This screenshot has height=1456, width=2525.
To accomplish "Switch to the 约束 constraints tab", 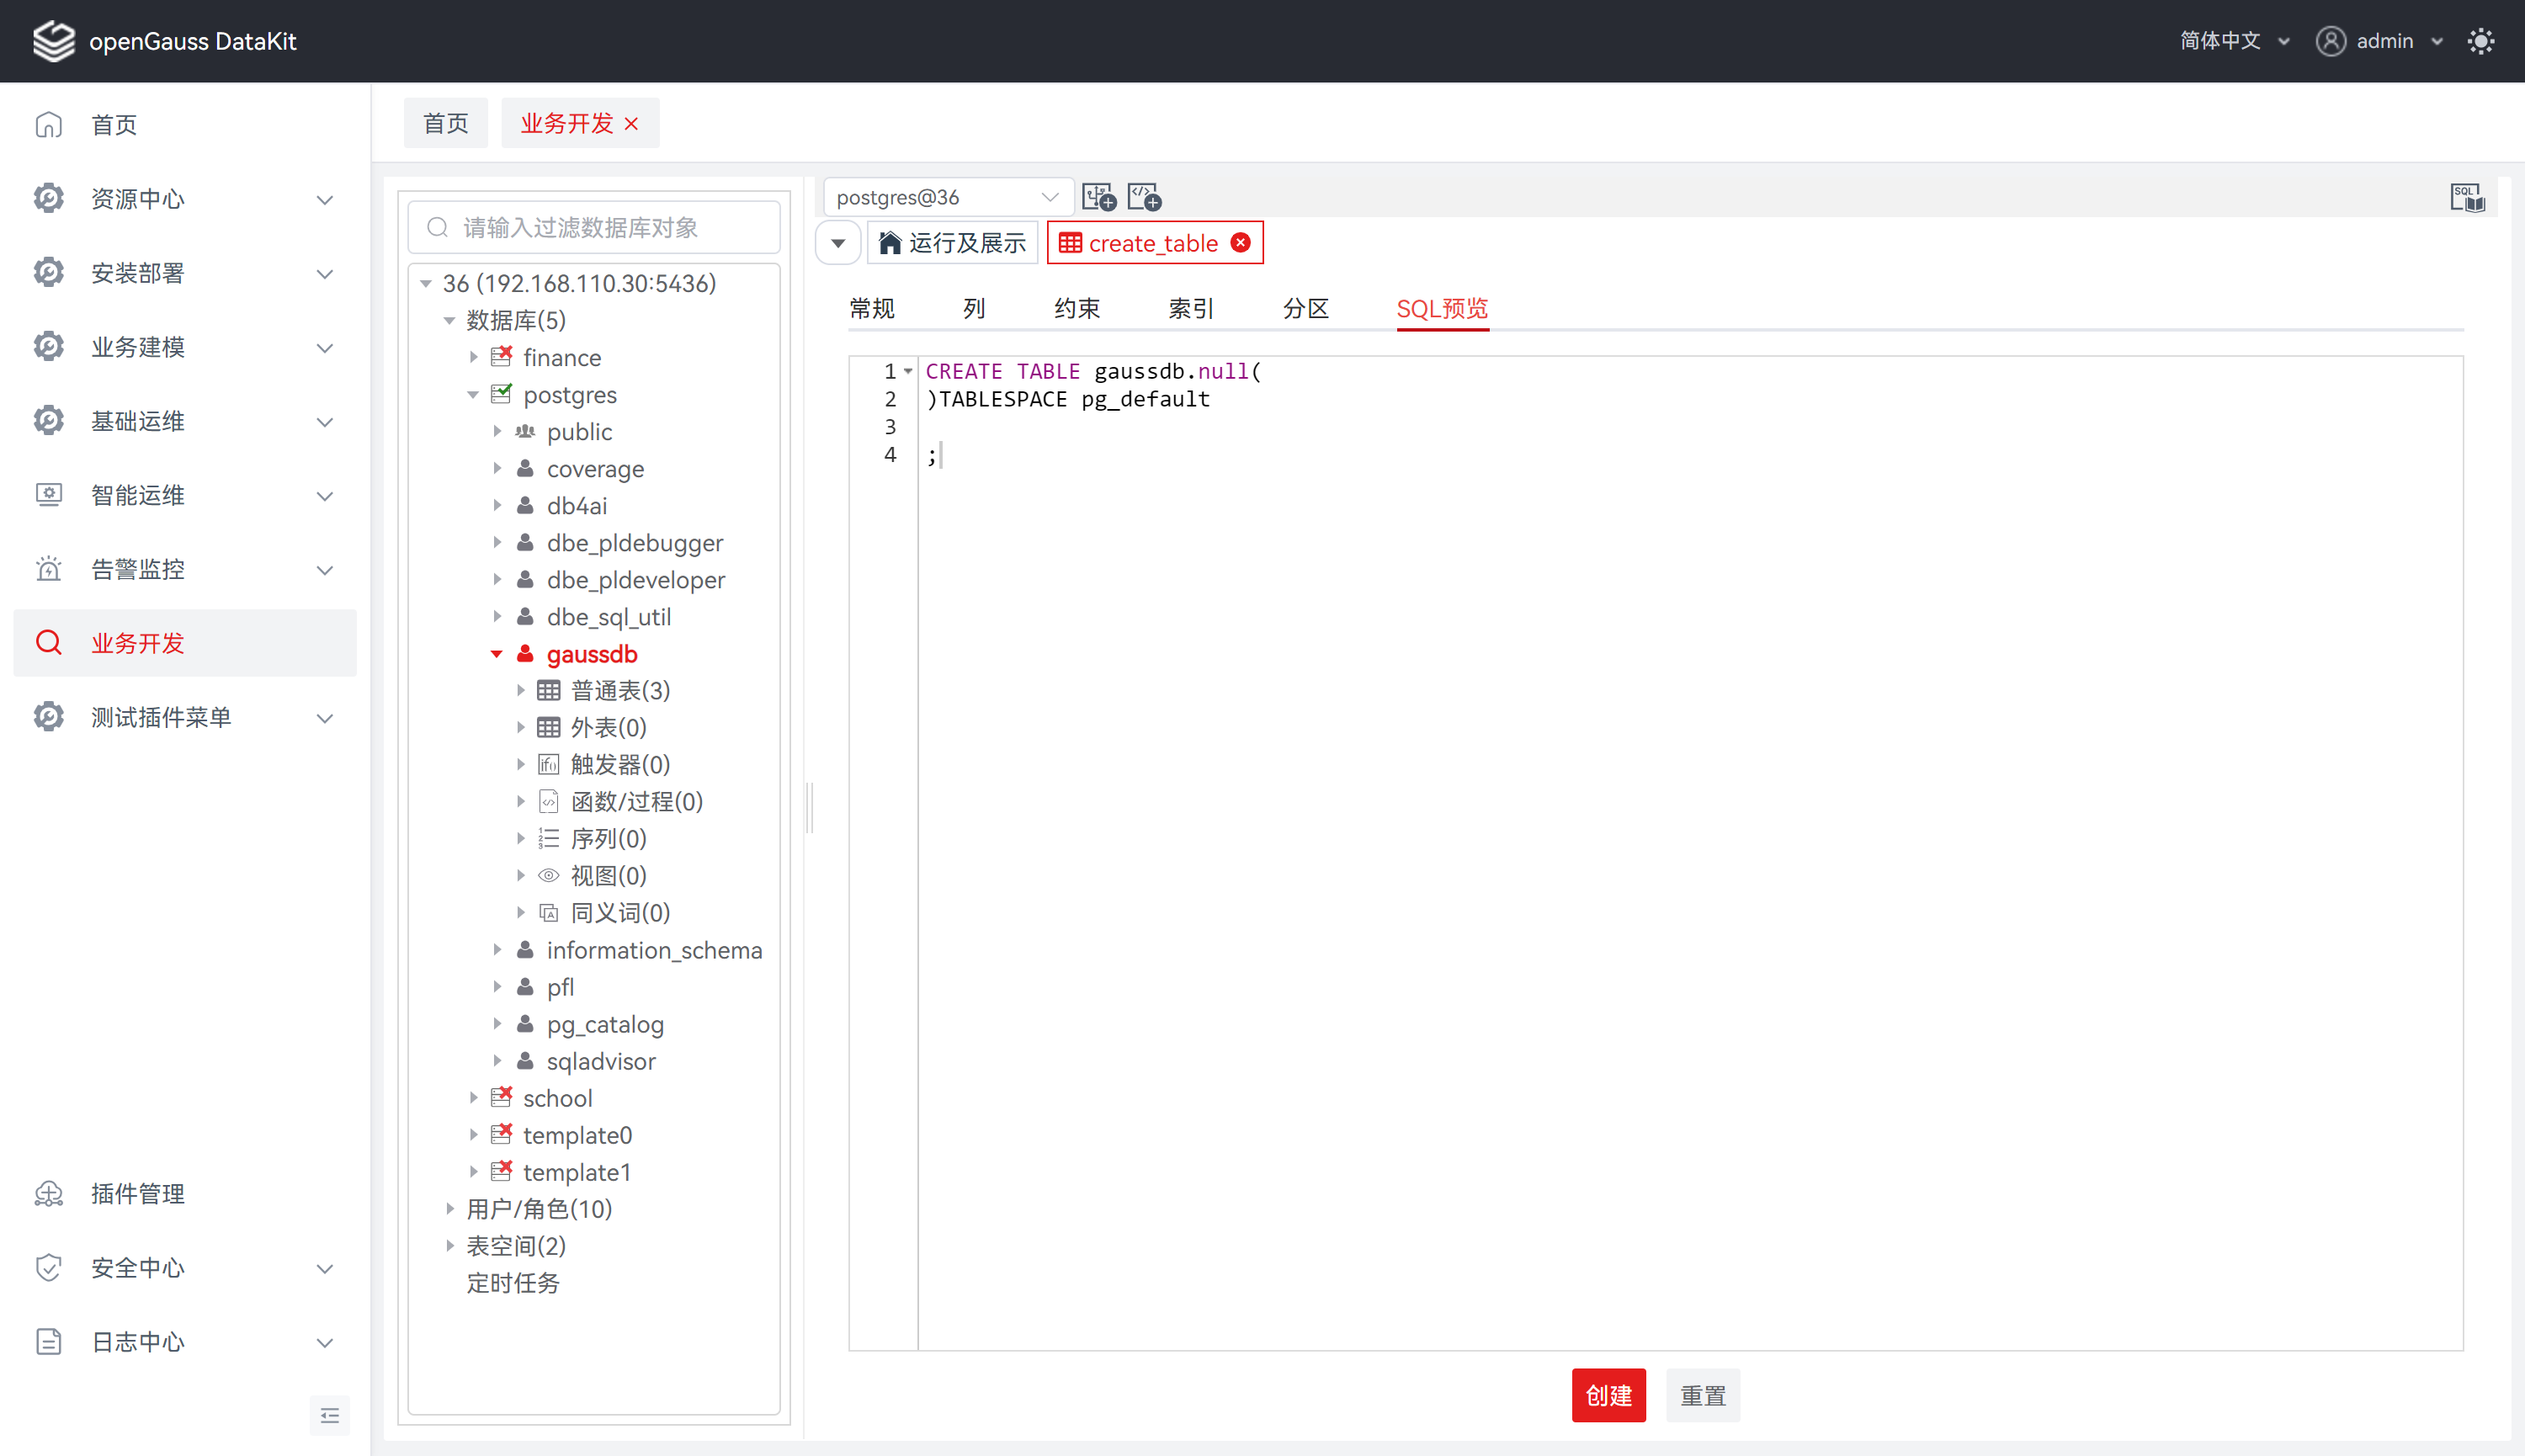I will tap(1076, 309).
